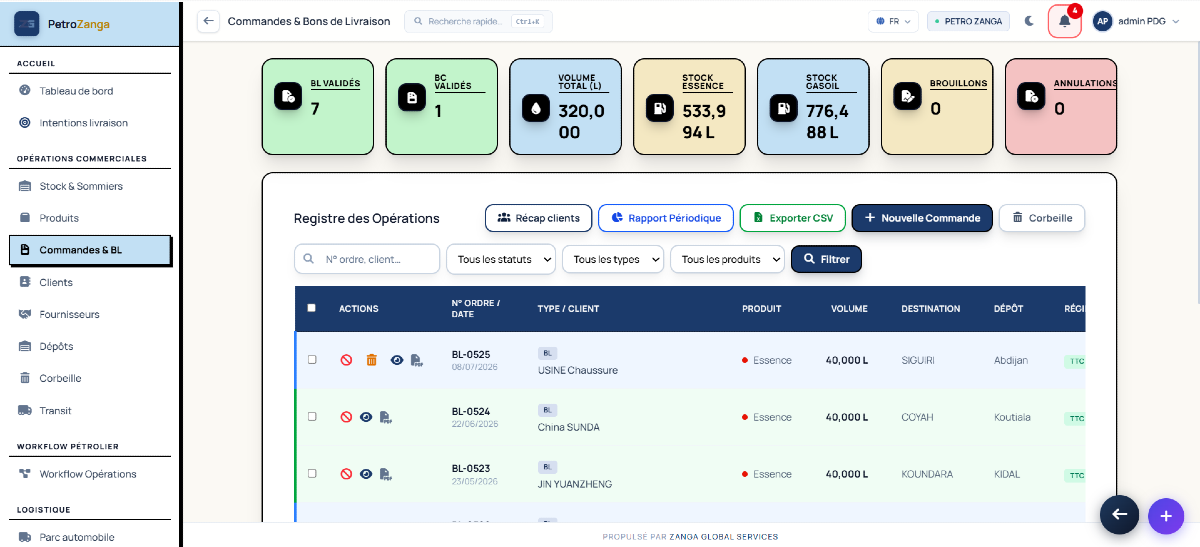Tick the checkbox for order BL-0523
The width and height of the screenshot is (1200, 547).
pos(312,473)
